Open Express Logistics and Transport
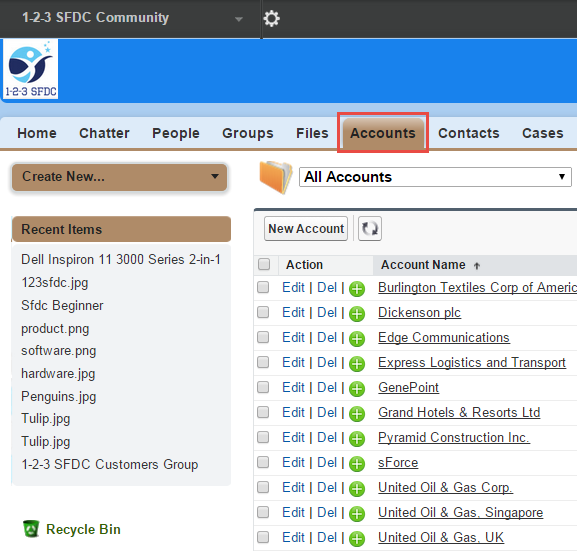Viewport: 577px width, 551px height. click(472, 363)
